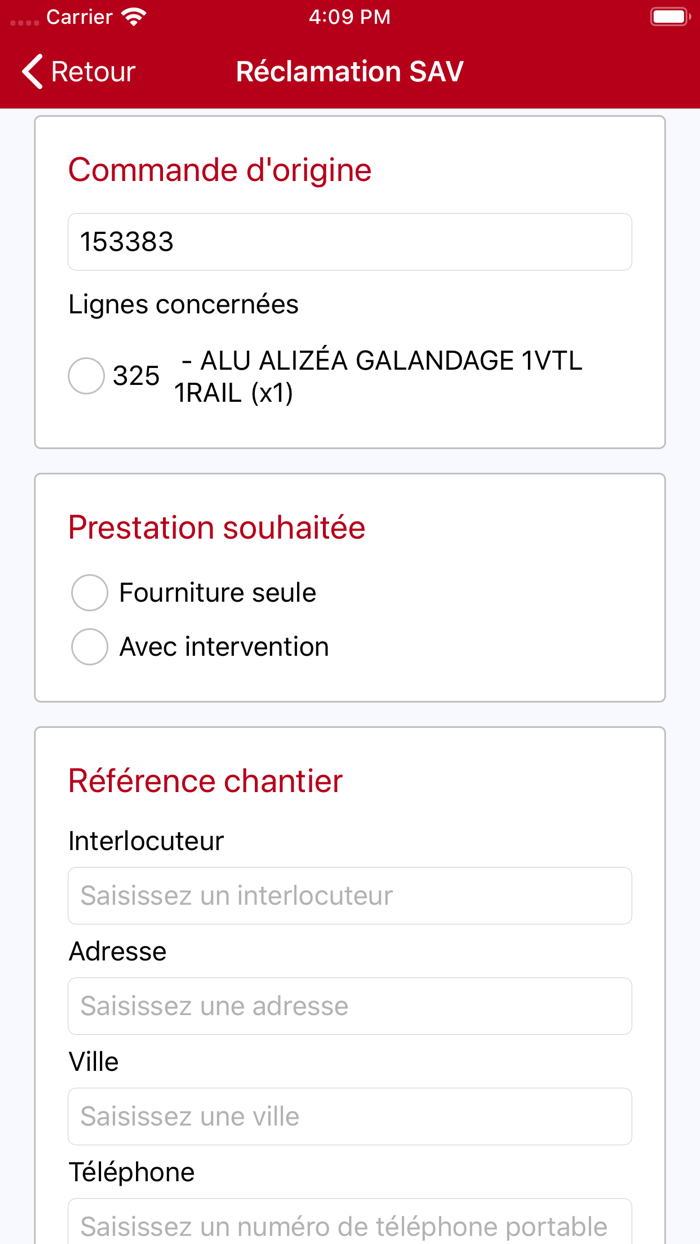Tap the 4:09 PM clock

click(350, 17)
